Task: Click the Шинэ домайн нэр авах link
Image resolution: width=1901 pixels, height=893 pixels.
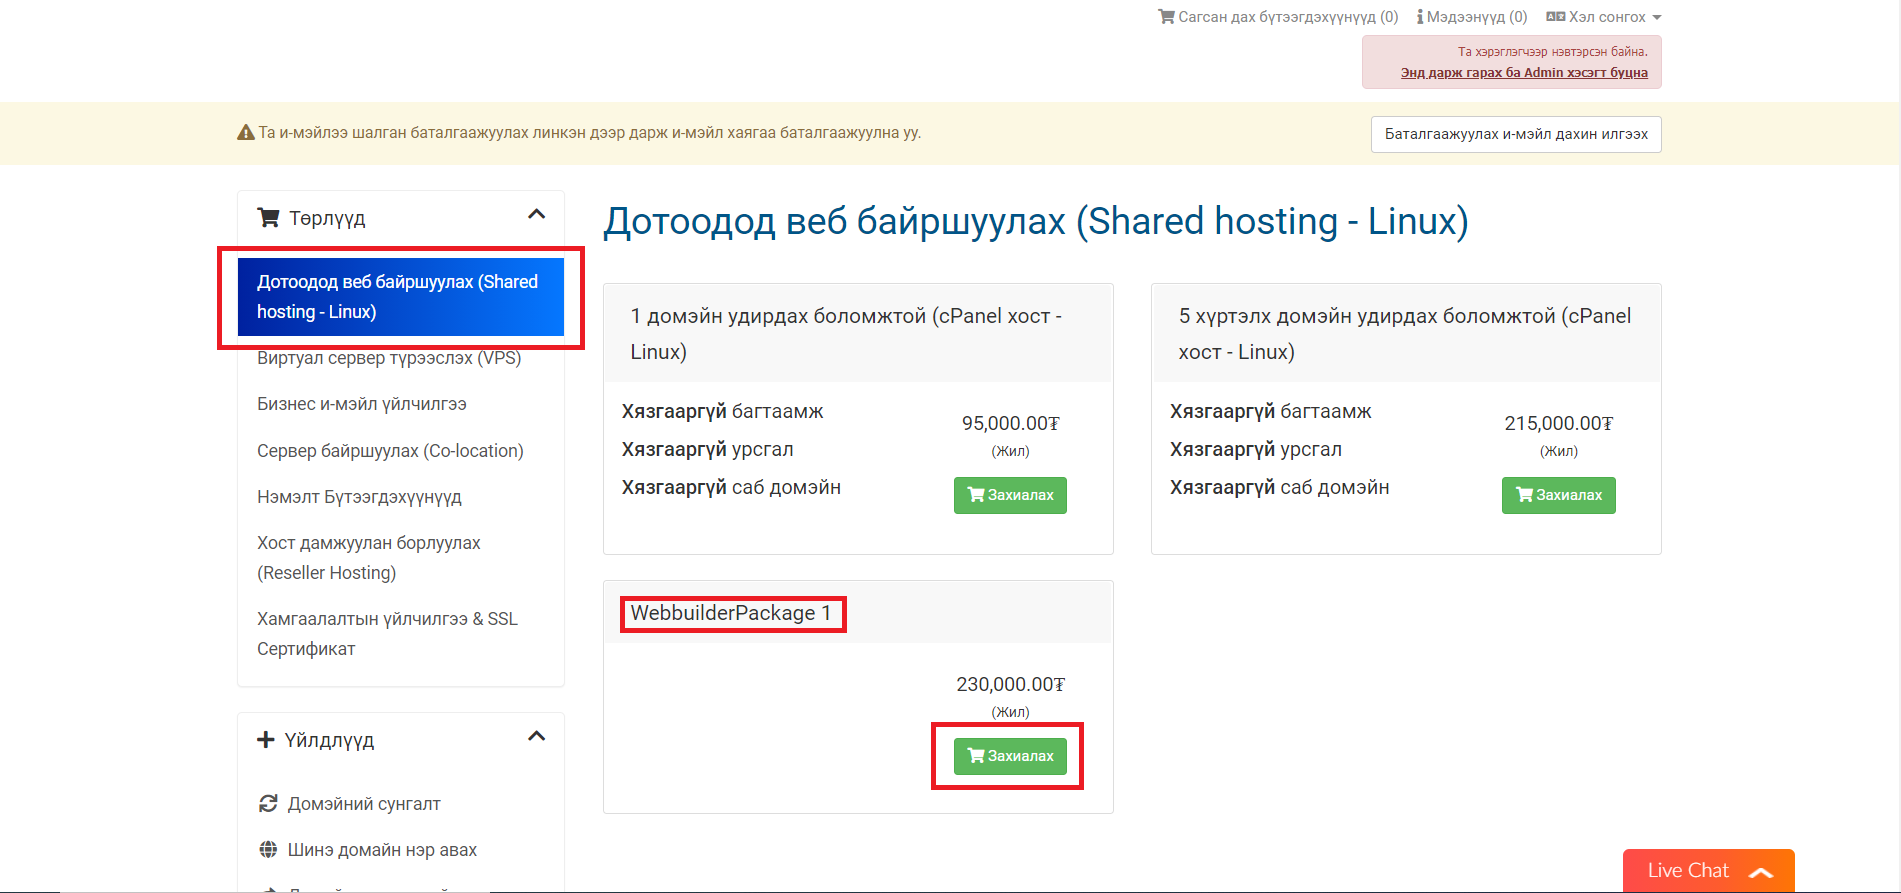Action: (x=382, y=850)
